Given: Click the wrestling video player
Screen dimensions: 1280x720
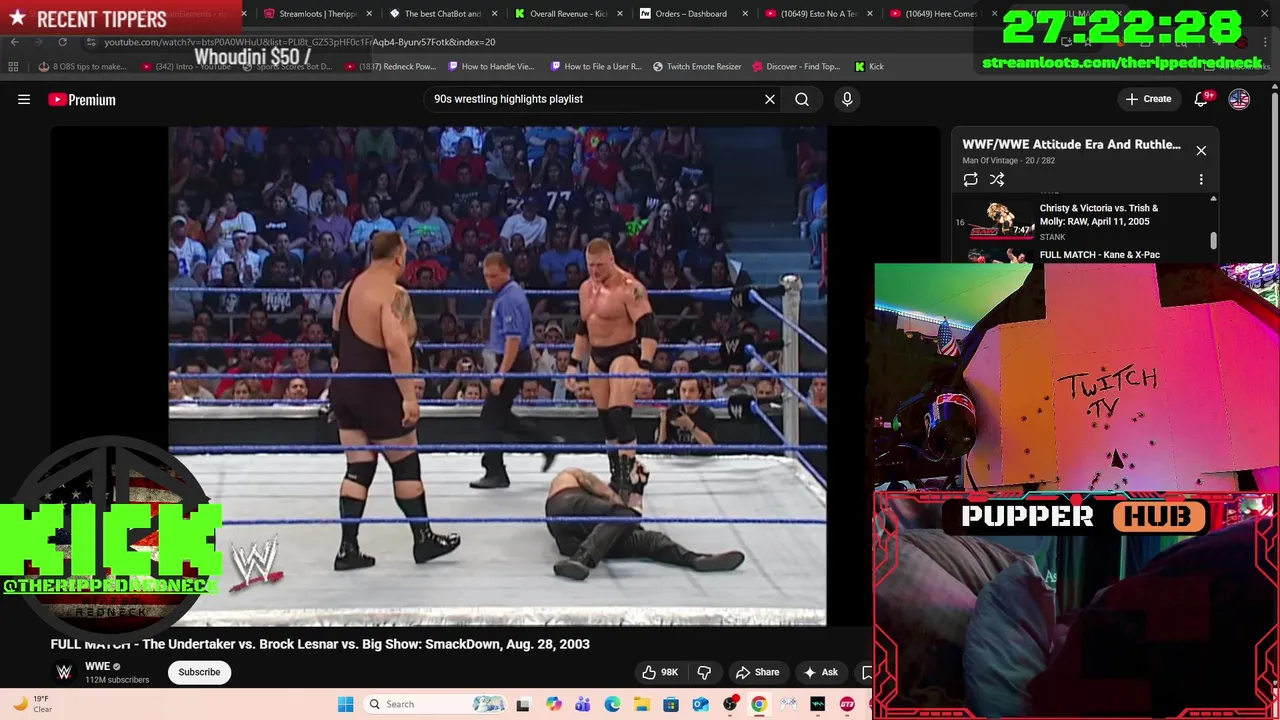Looking at the screenshot, I should (x=497, y=375).
